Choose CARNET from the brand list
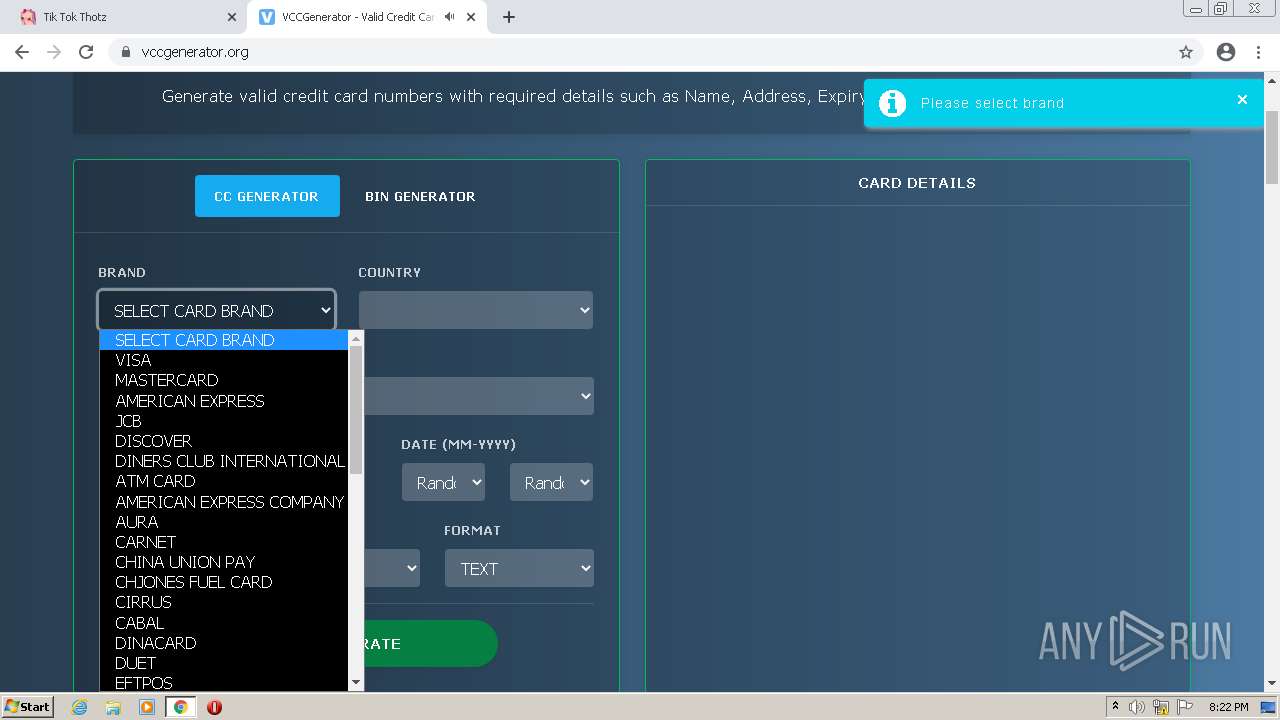The width and height of the screenshot is (1280, 720). (x=224, y=542)
